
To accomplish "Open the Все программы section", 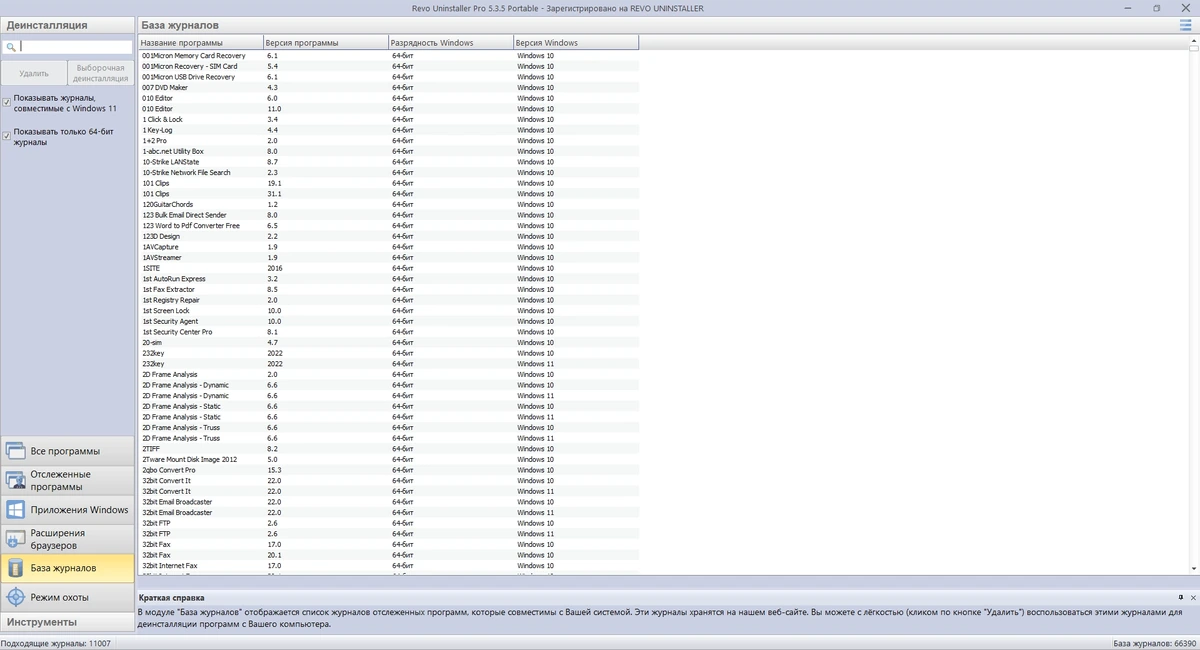I will (67, 451).
